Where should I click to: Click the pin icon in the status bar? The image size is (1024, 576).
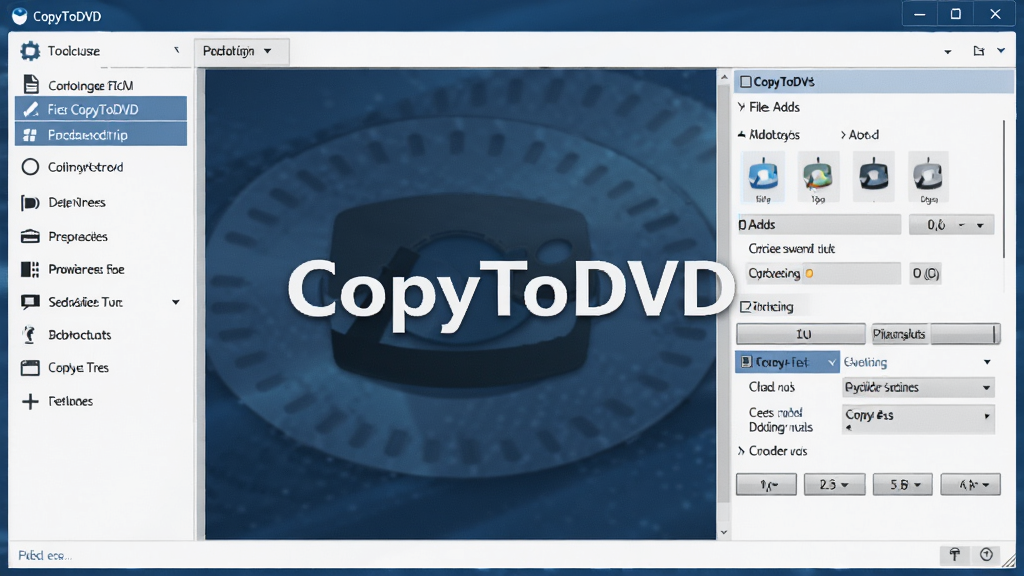point(955,555)
